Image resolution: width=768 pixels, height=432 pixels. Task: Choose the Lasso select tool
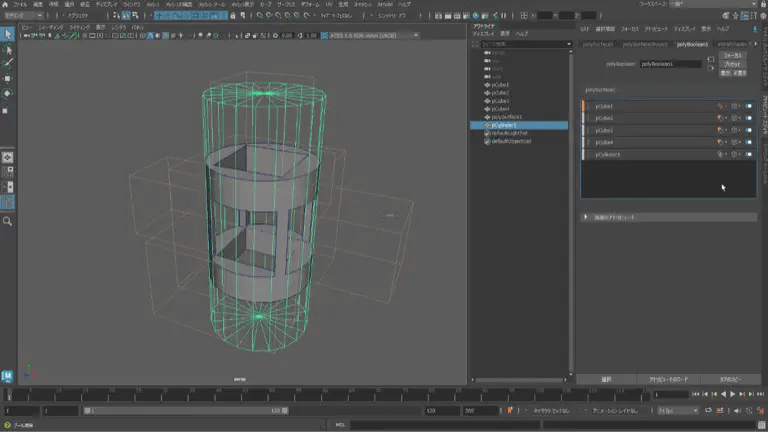[x=7, y=49]
